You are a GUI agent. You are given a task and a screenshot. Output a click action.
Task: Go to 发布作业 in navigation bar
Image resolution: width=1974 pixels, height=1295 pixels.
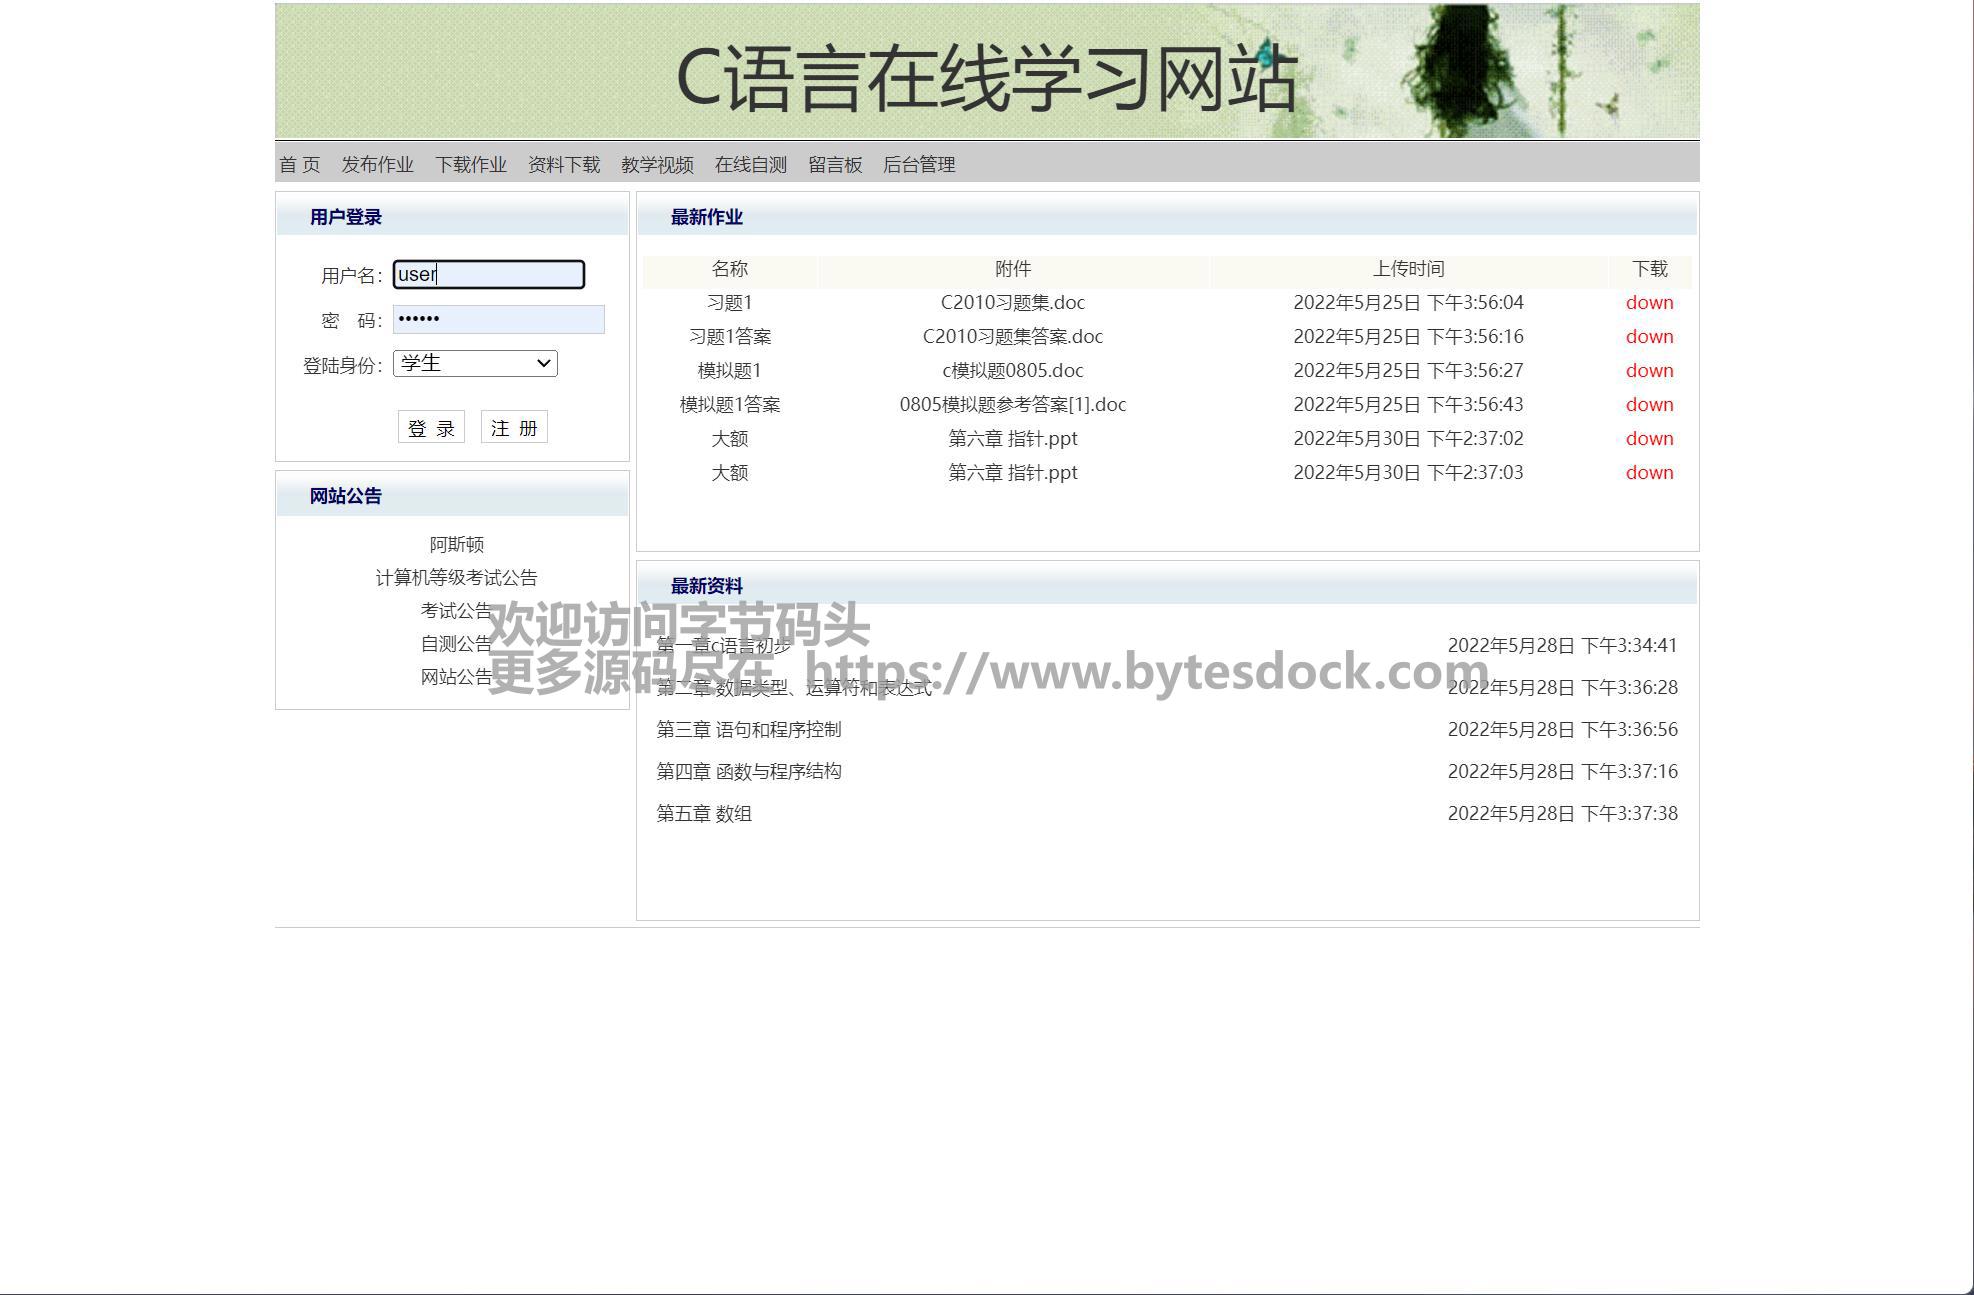pos(377,165)
